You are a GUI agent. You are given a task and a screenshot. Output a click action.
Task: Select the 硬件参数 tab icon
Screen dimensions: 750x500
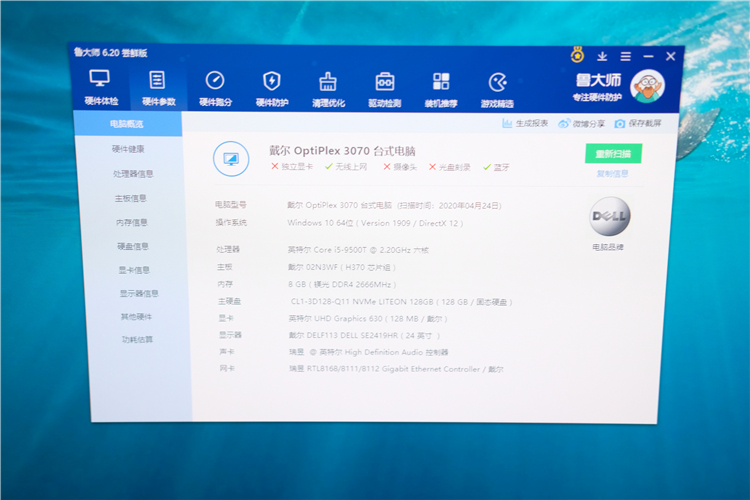[x=157, y=80]
